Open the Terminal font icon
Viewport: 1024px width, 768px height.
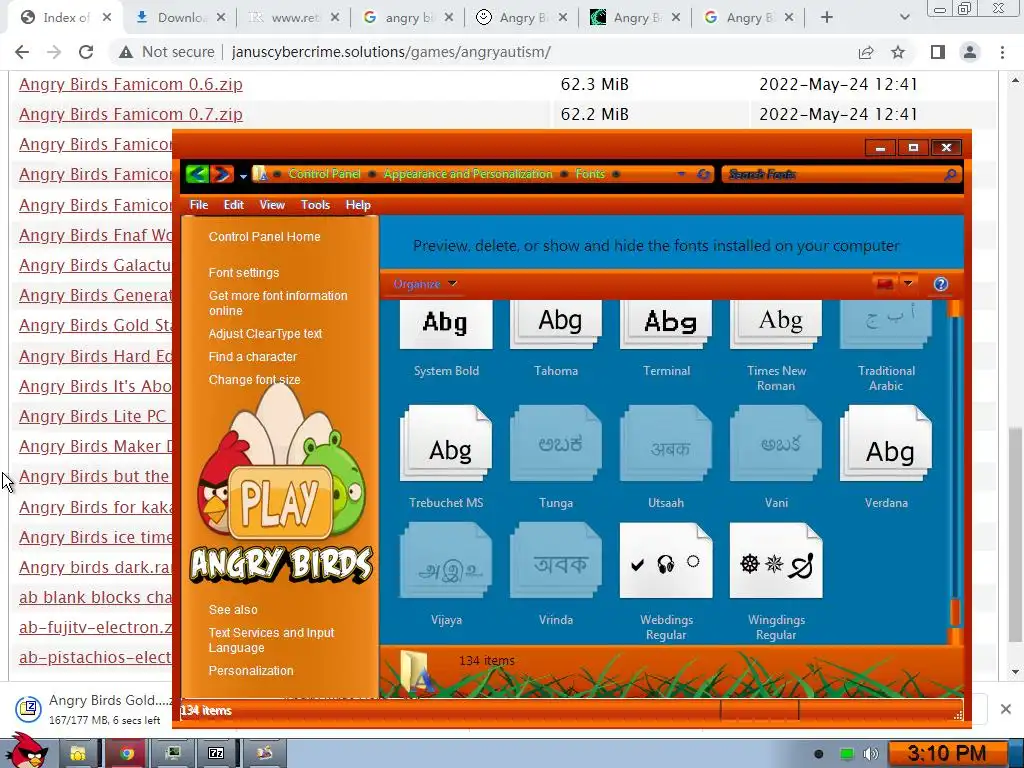(x=666, y=325)
